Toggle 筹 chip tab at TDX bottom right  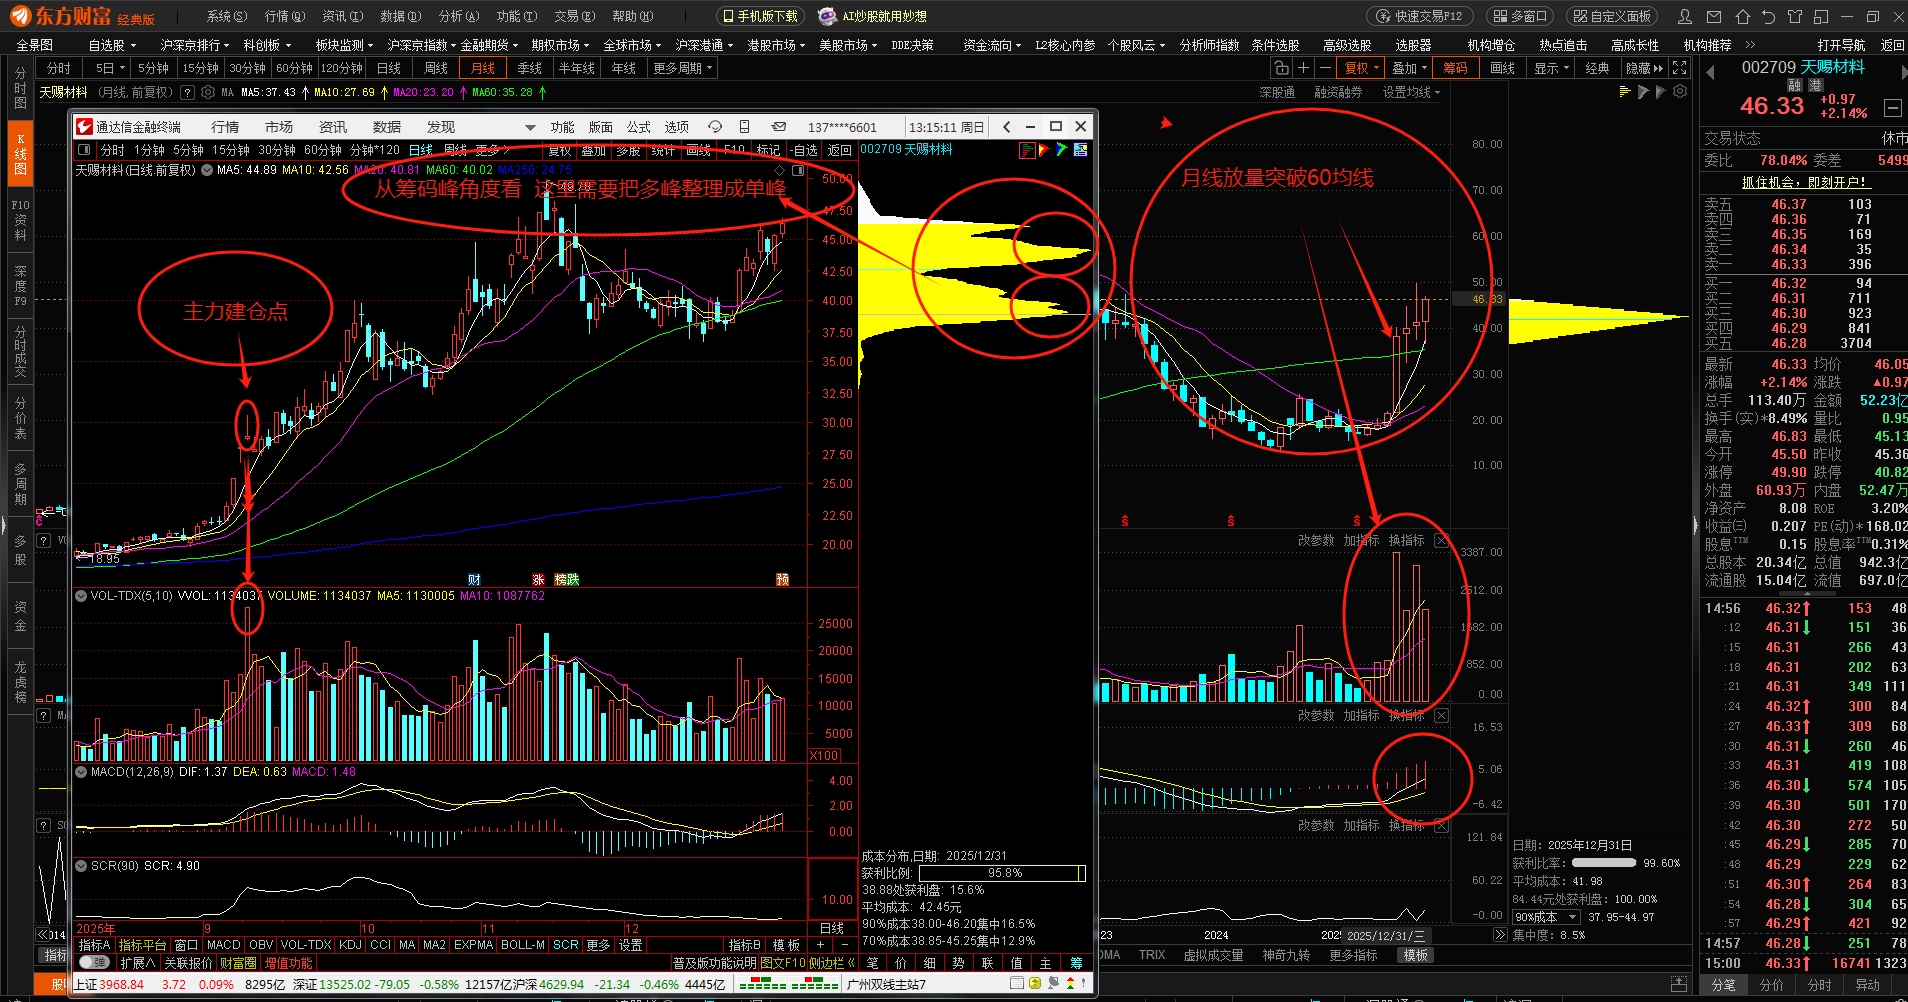(x=1076, y=962)
